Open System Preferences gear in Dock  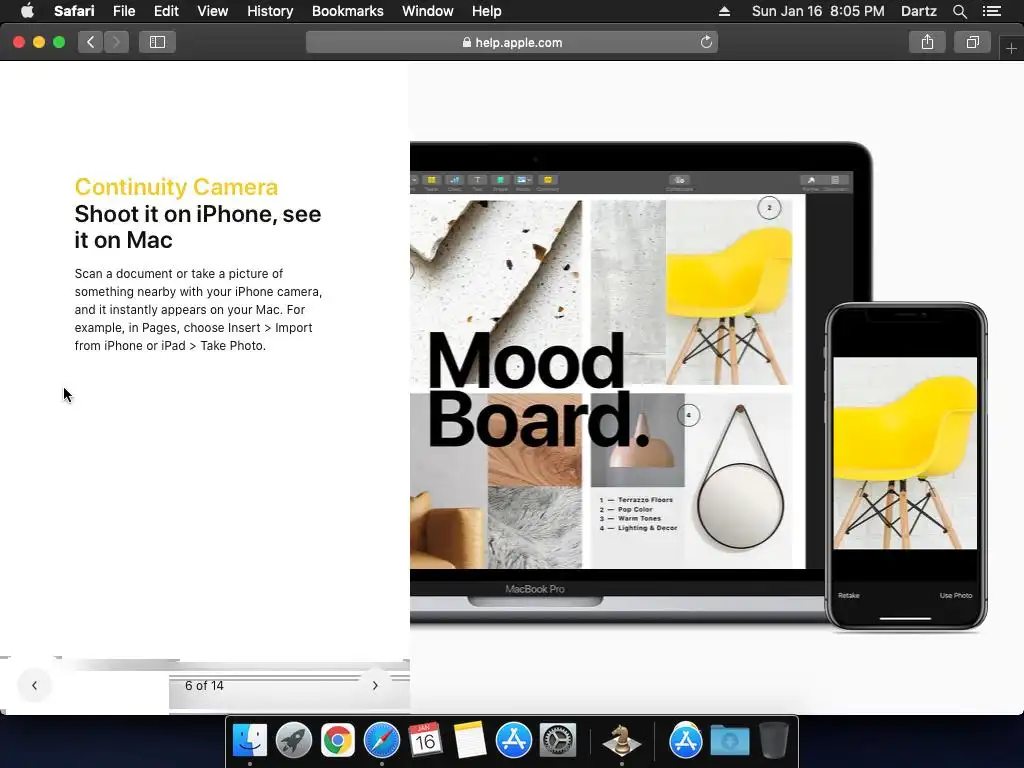558,741
